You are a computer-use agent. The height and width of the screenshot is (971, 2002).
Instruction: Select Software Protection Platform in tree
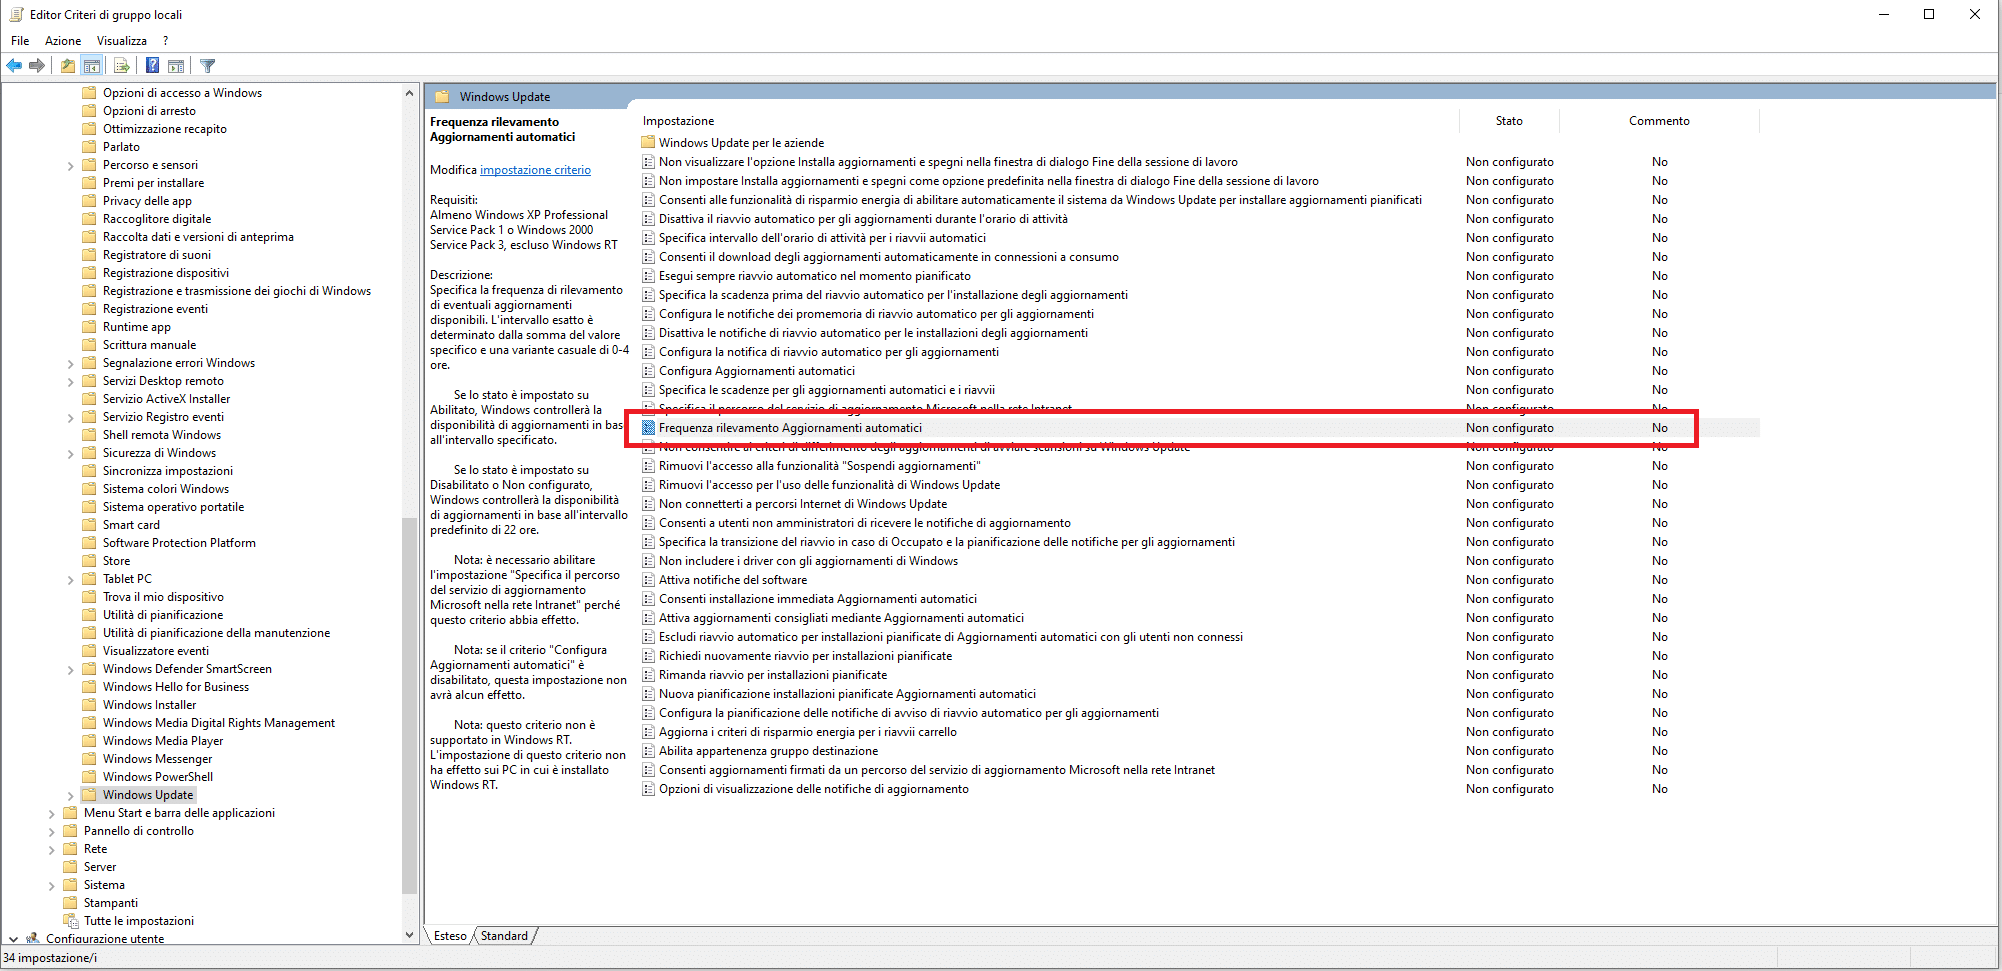point(179,543)
